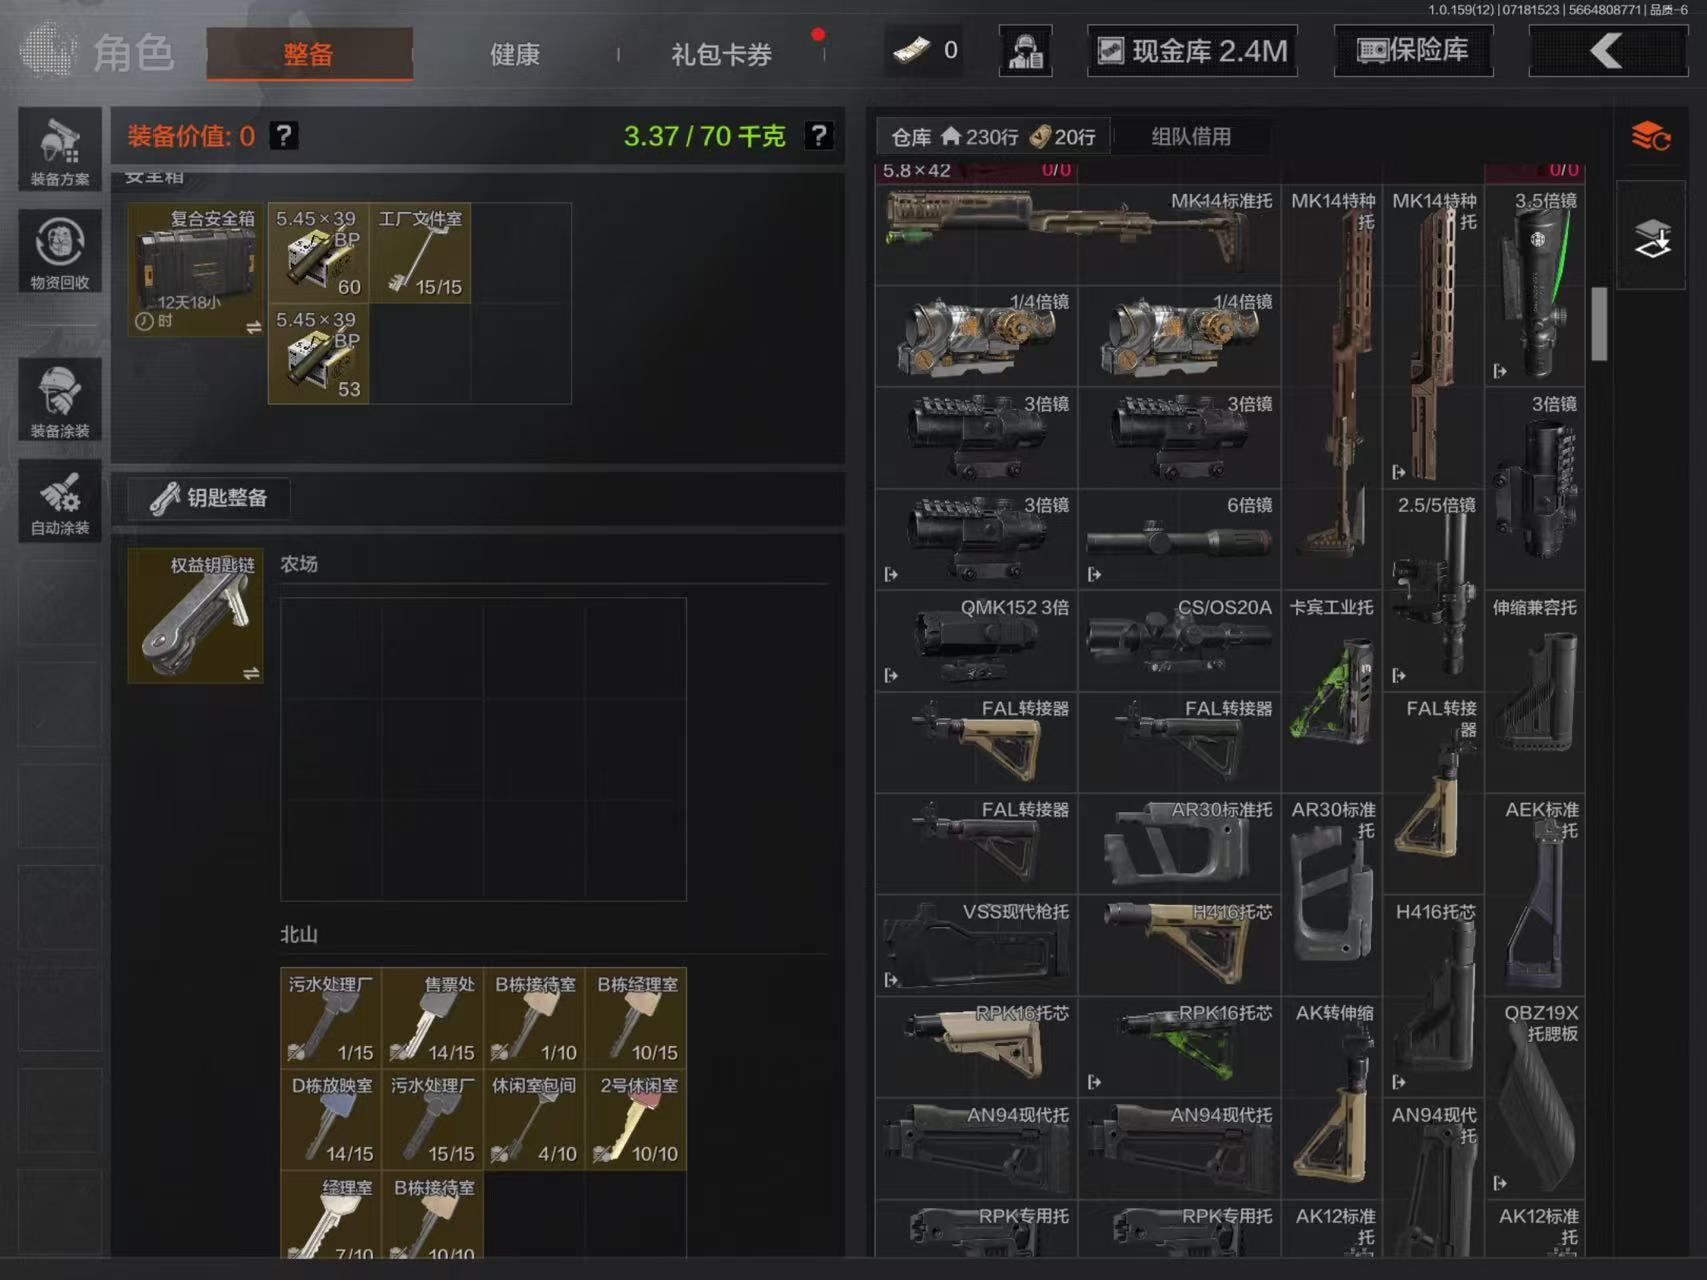Screen dimensions: 1707x1280
Task: Click the 现金库 2.4M button
Action: [x=1192, y=51]
